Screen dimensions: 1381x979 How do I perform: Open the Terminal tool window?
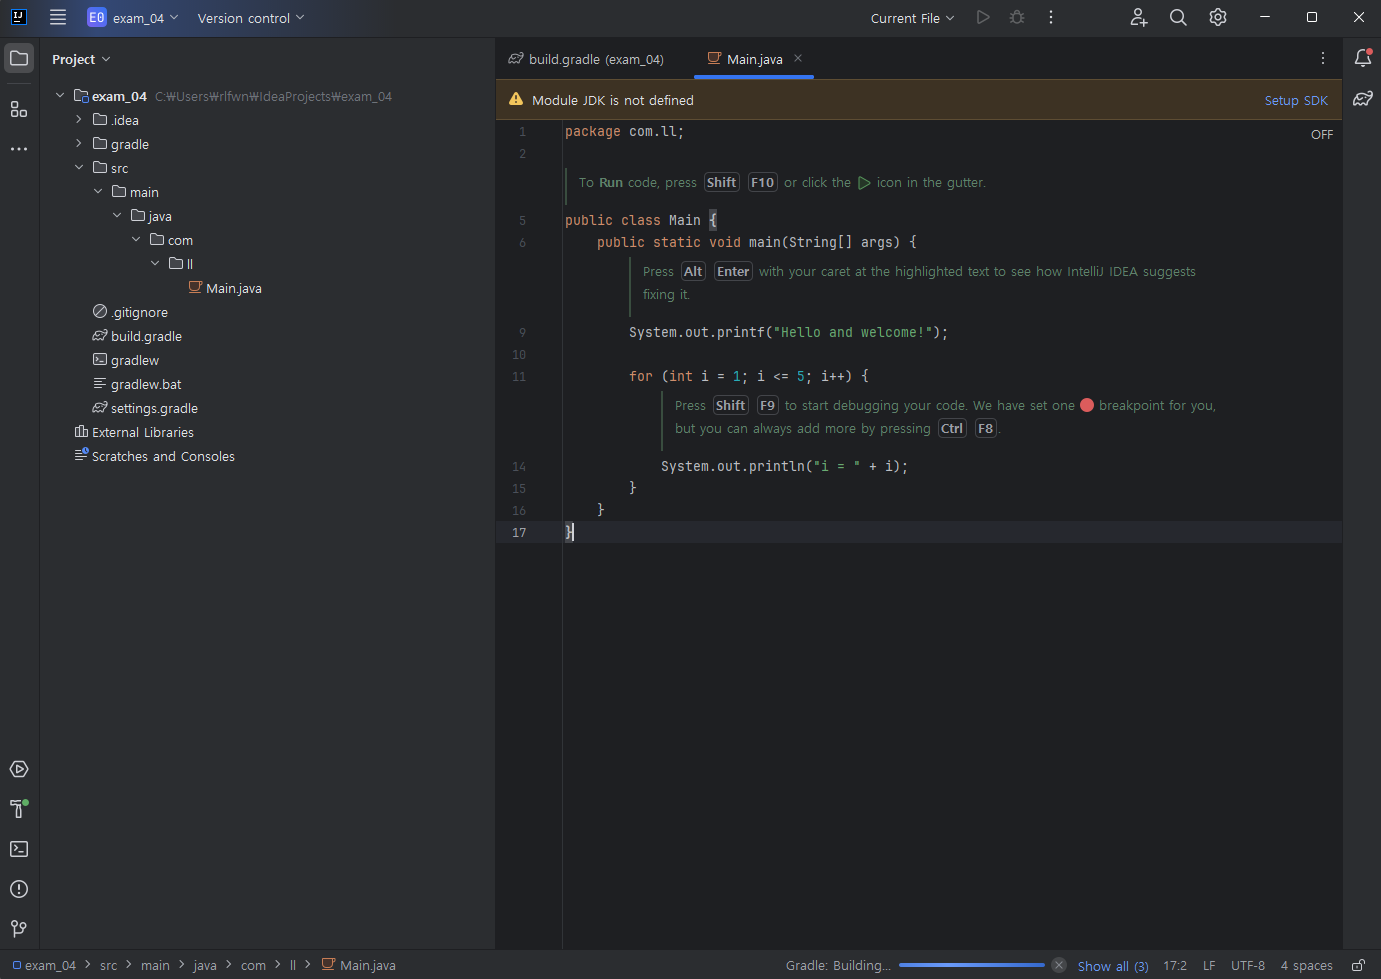coord(18,849)
